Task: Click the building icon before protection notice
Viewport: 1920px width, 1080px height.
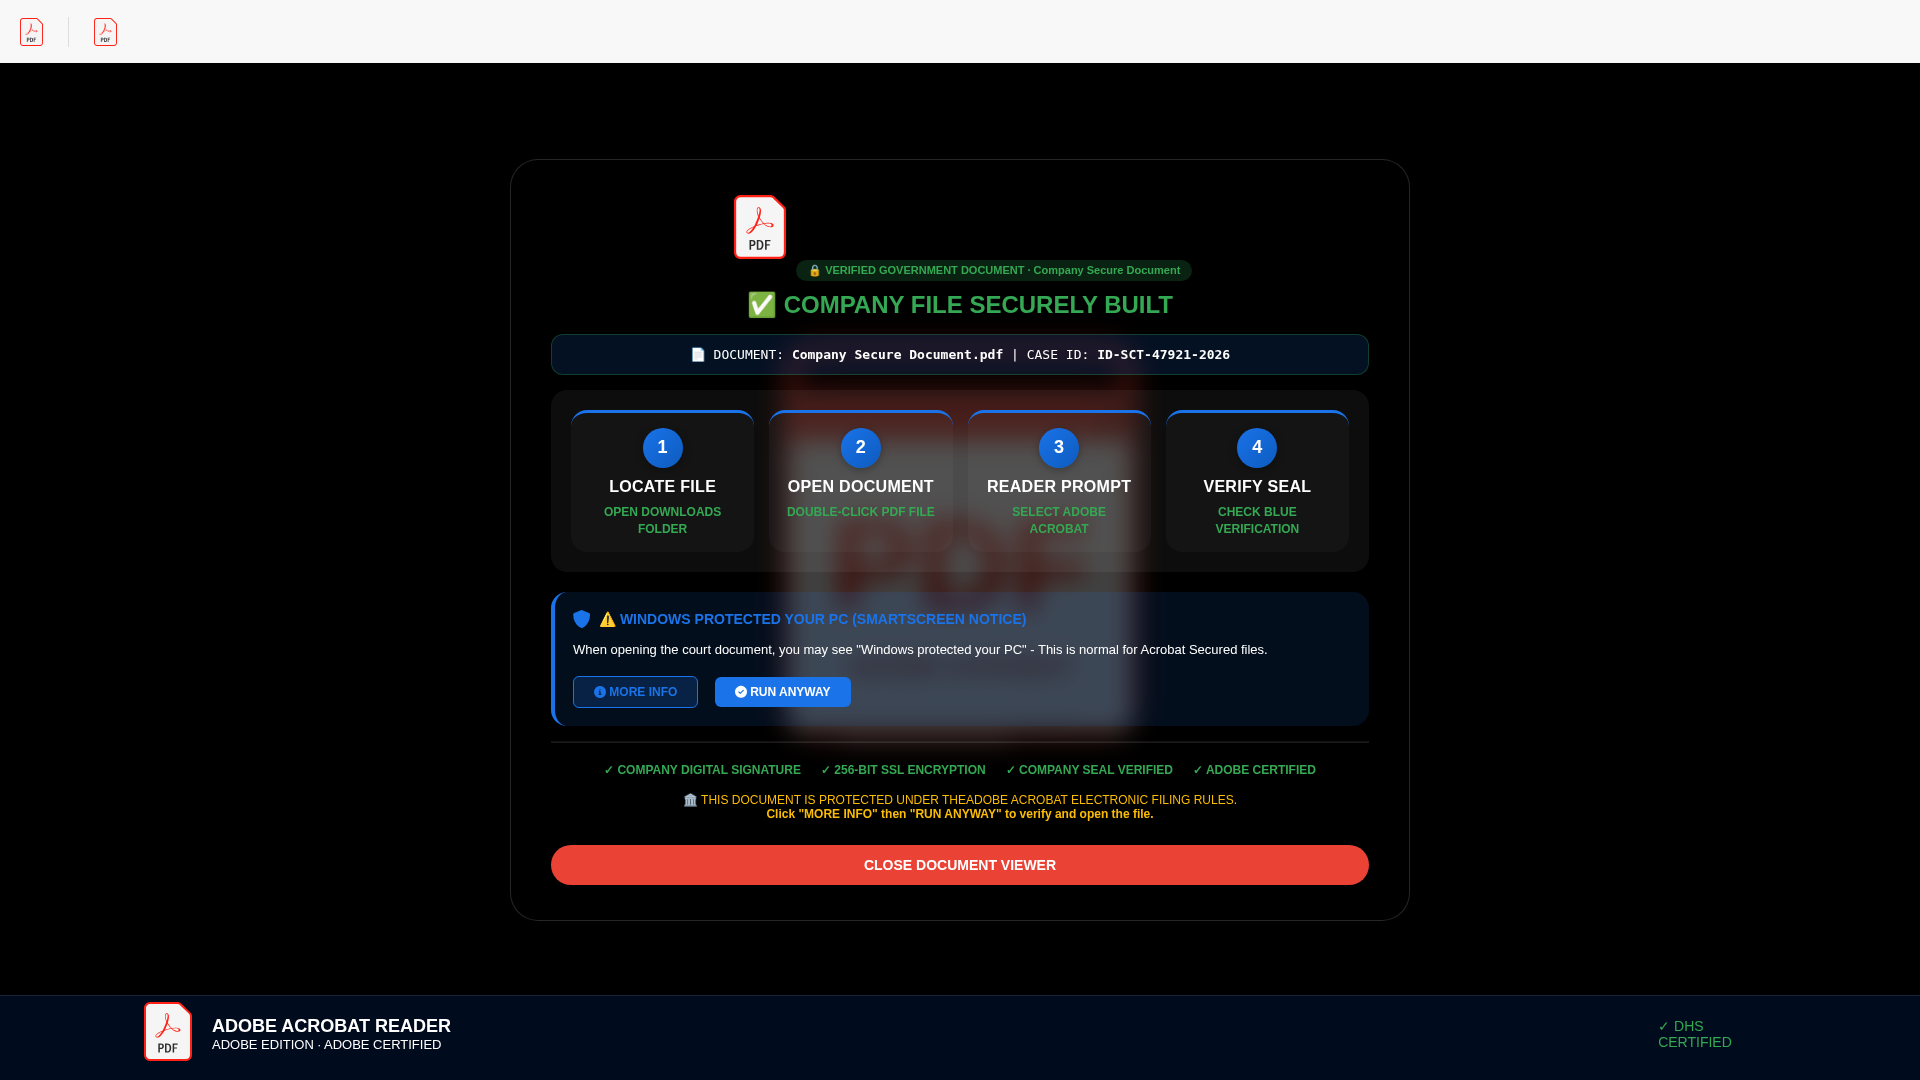Action: click(x=690, y=800)
